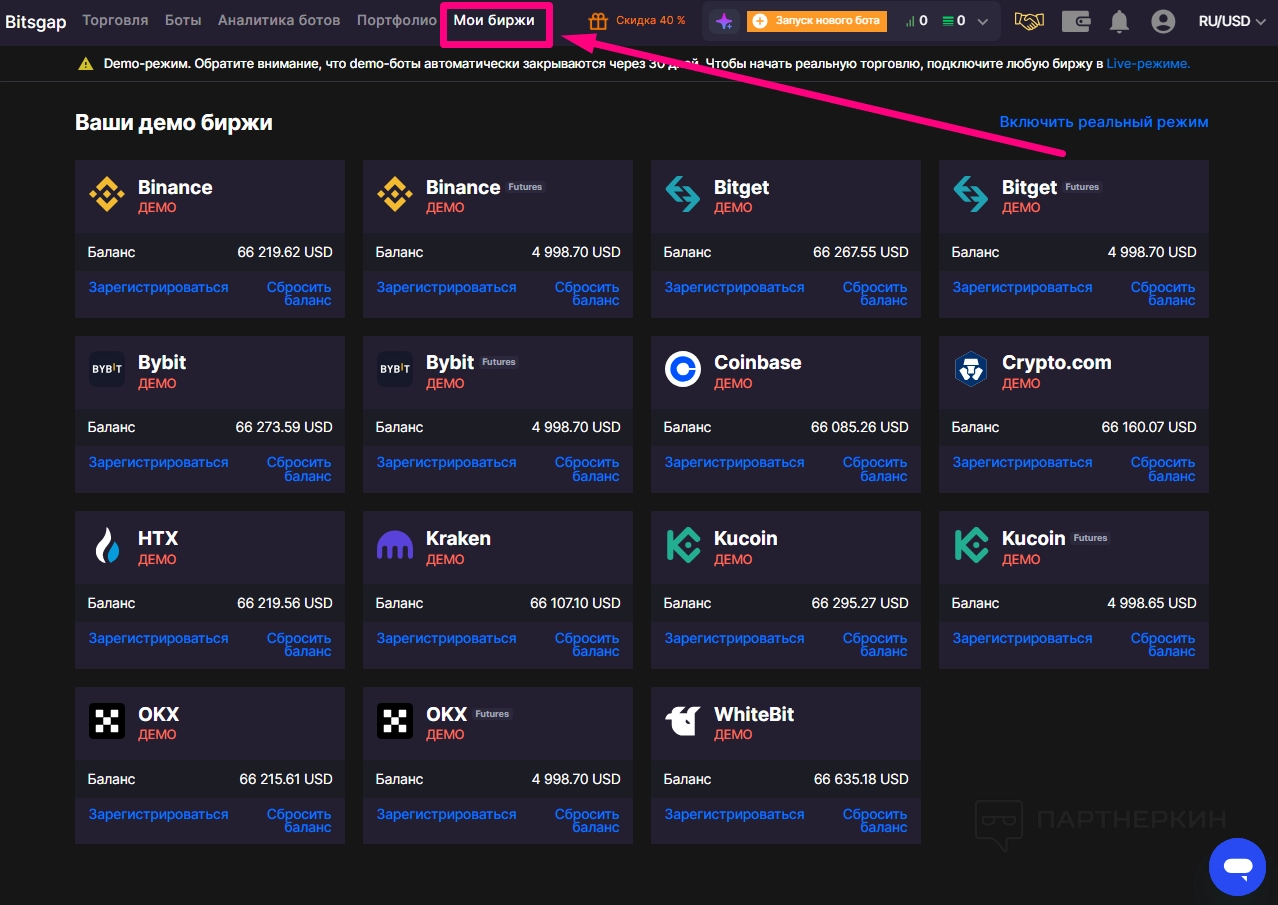The height and width of the screenshot is (905, 1278).
Task: Reset balance on OKX Futures card
Action: (587, 820)
